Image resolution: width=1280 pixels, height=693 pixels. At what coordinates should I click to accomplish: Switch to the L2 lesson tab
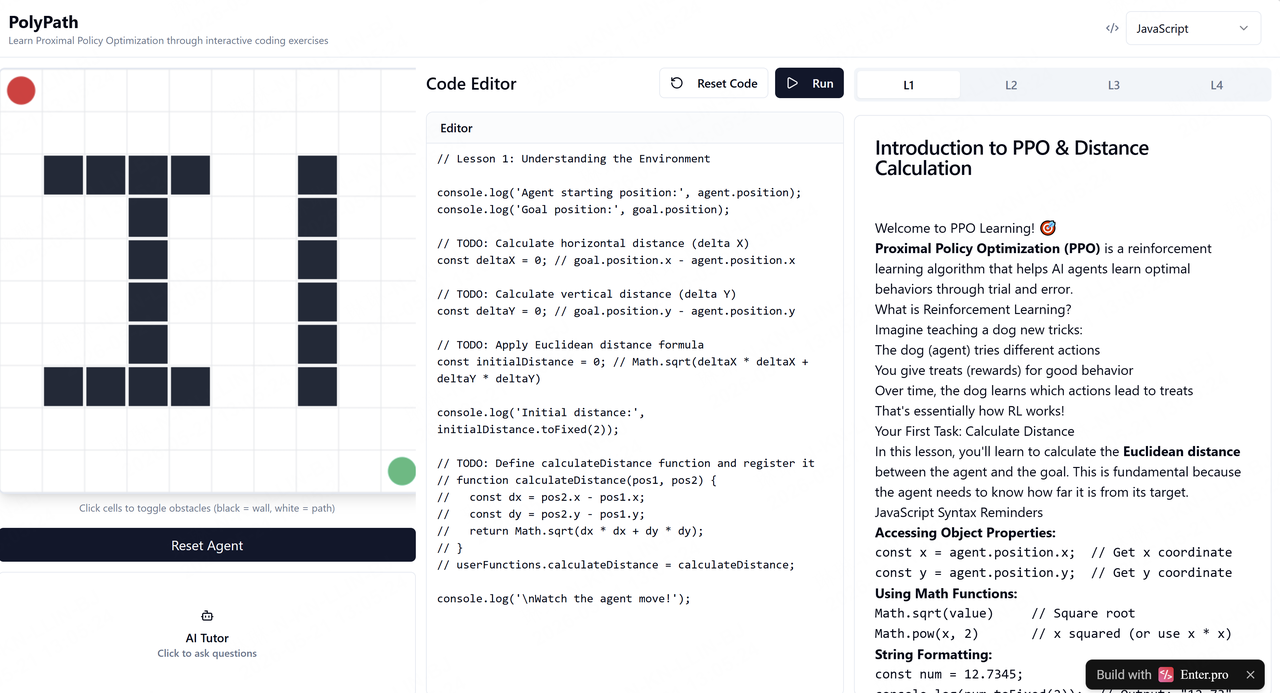1011,85
